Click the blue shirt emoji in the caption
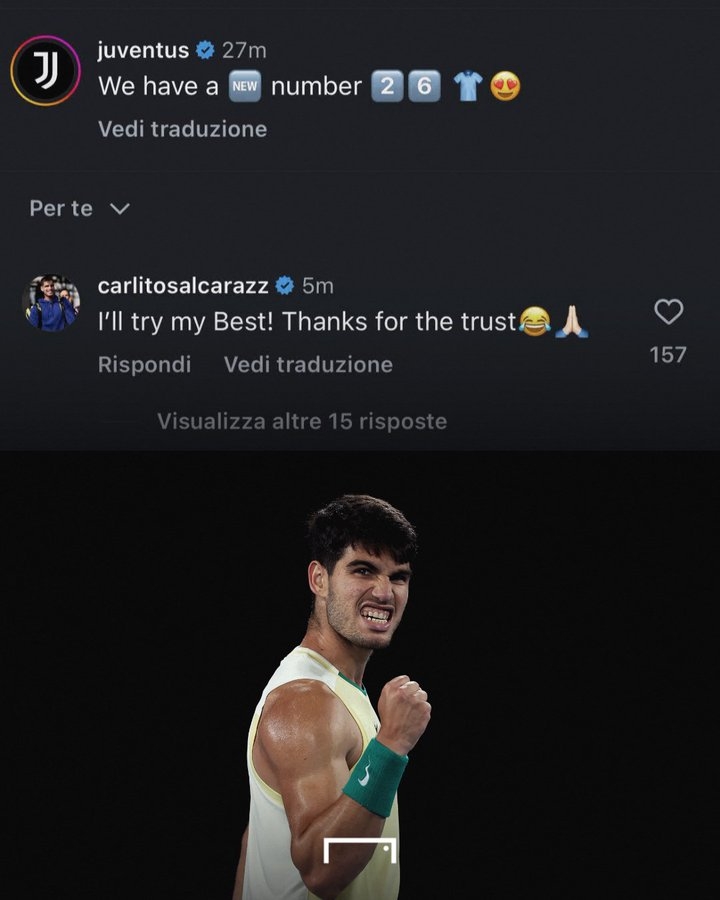The height and width of the screenshot is (900, 720). click(x=468, y=86)
